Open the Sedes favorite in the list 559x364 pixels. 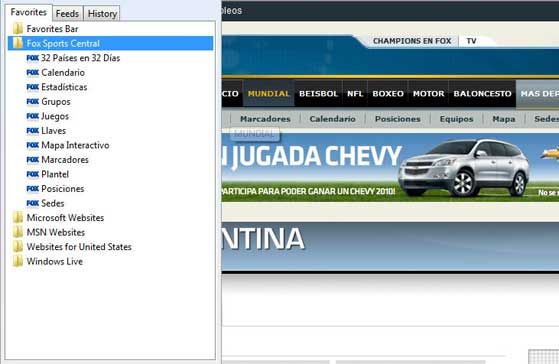click(52, 204)
